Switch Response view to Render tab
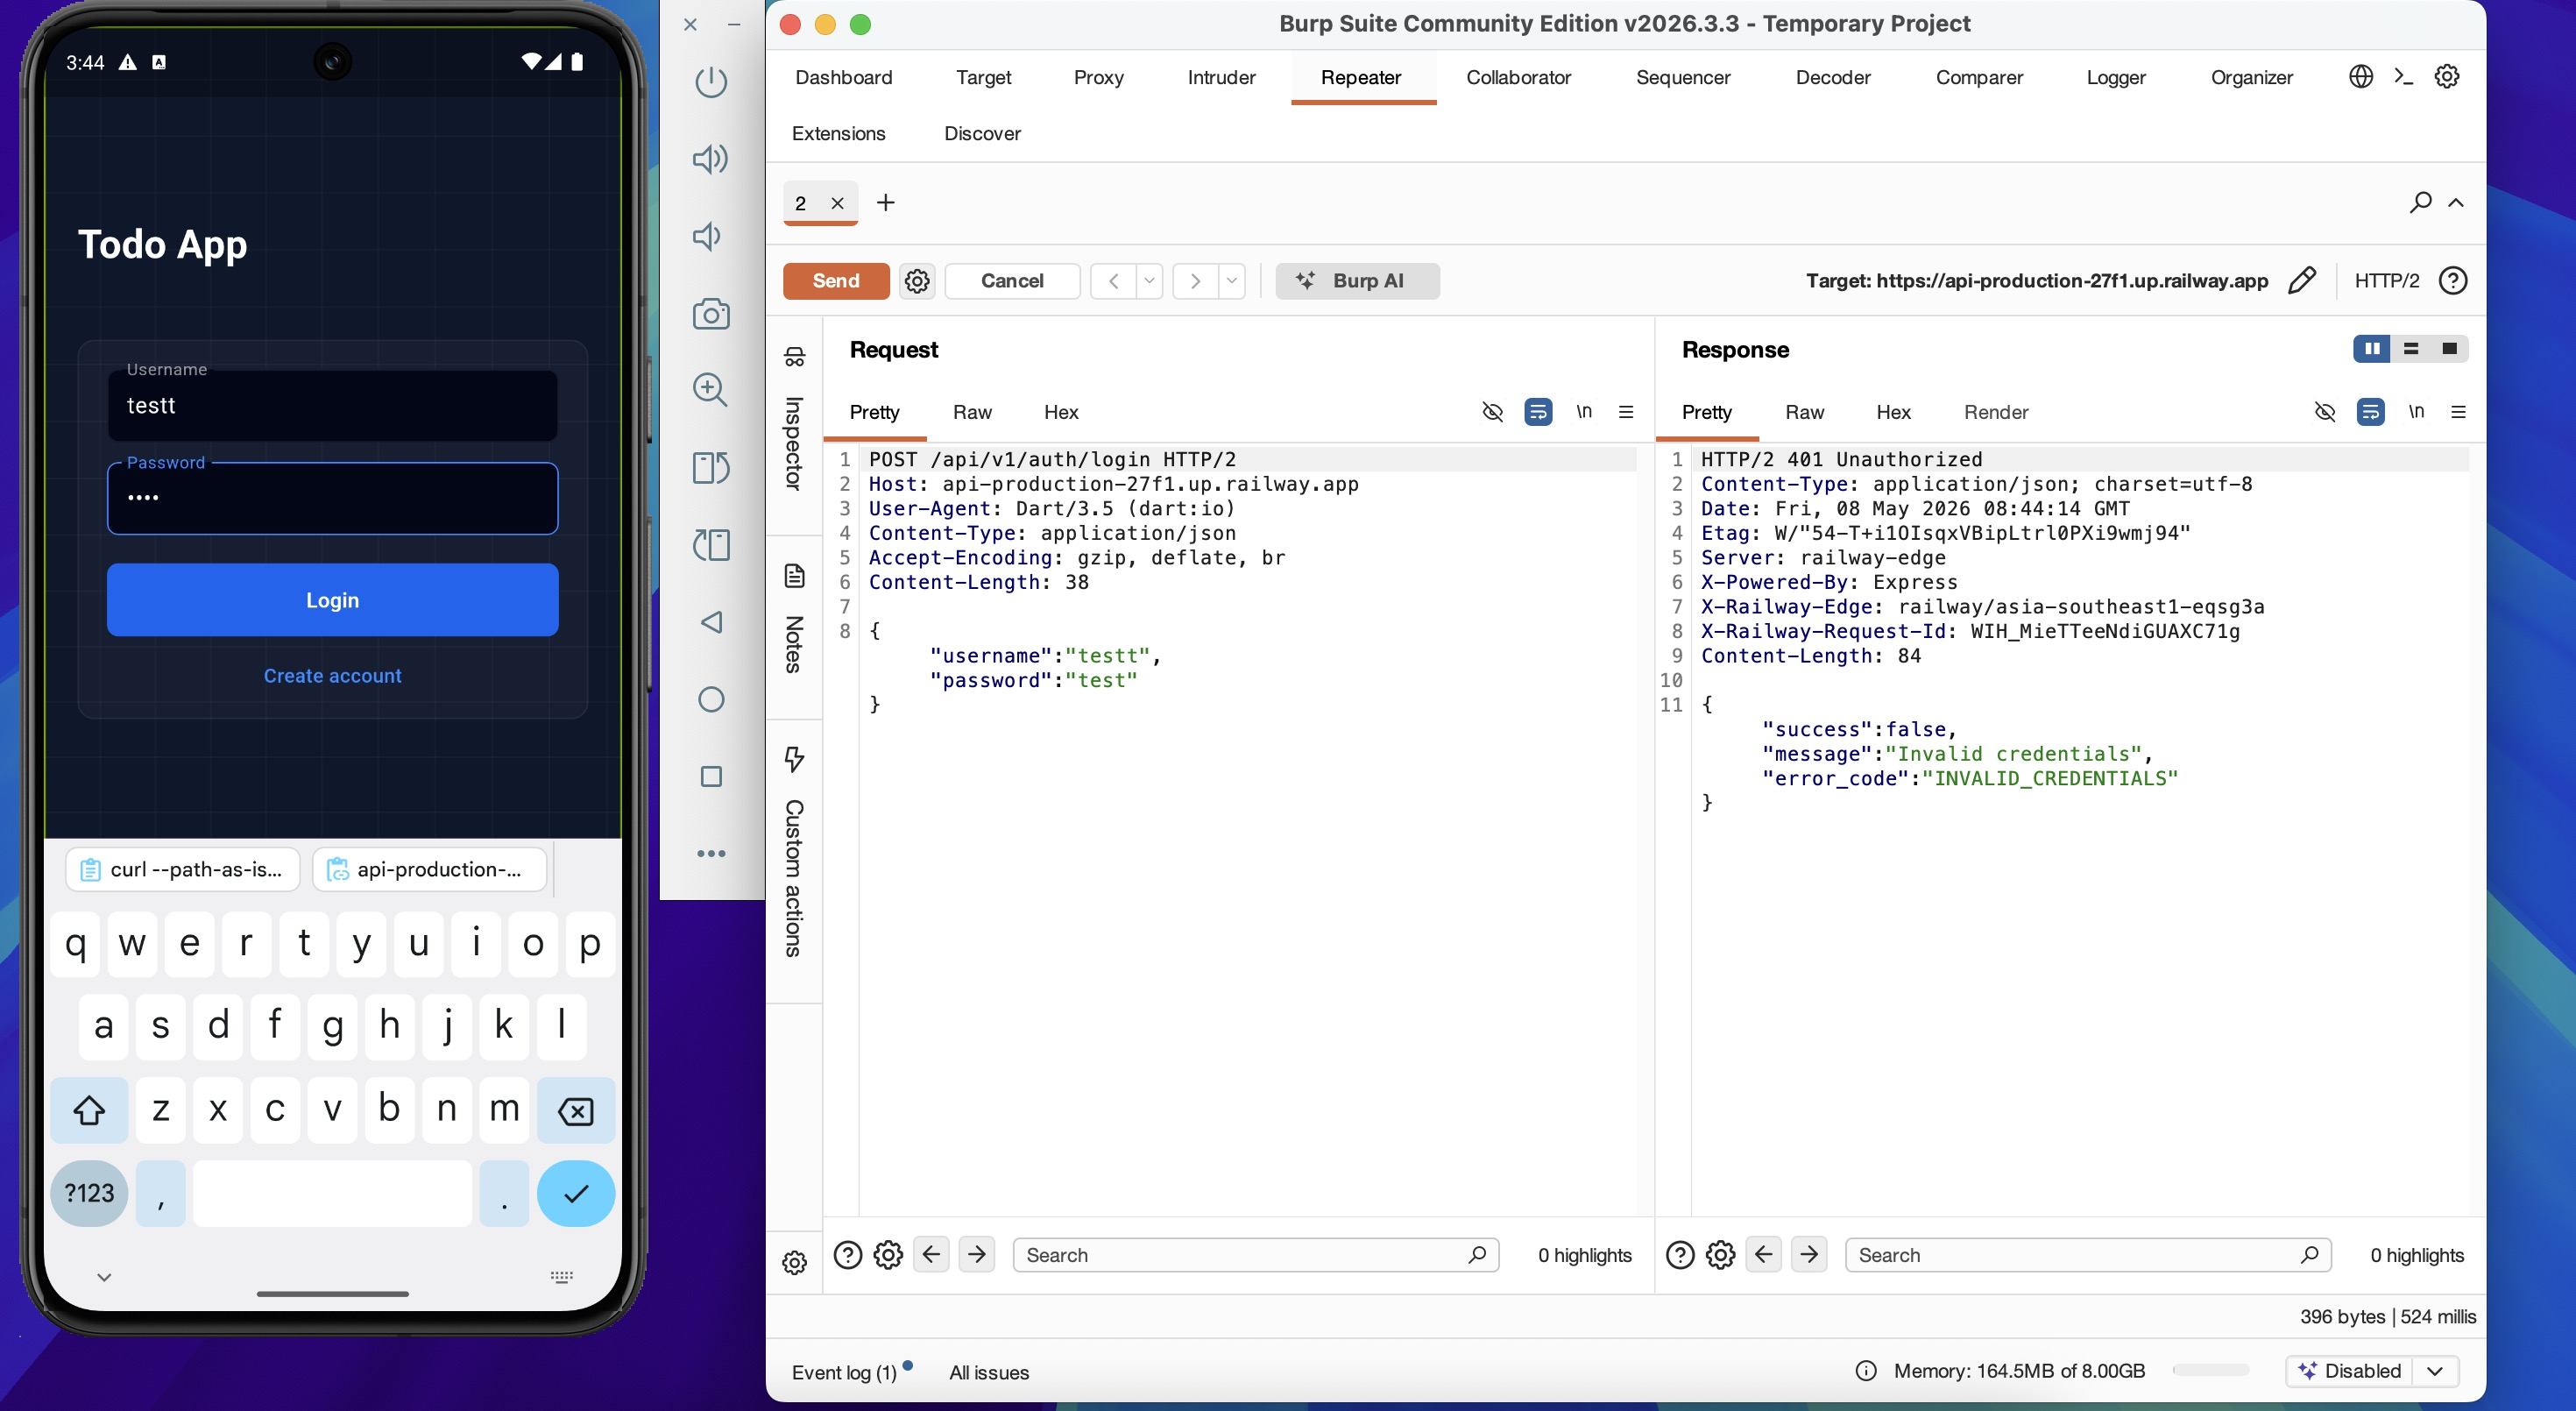This screenshot has height=1411, width=2576. (x=1995, y=412)
